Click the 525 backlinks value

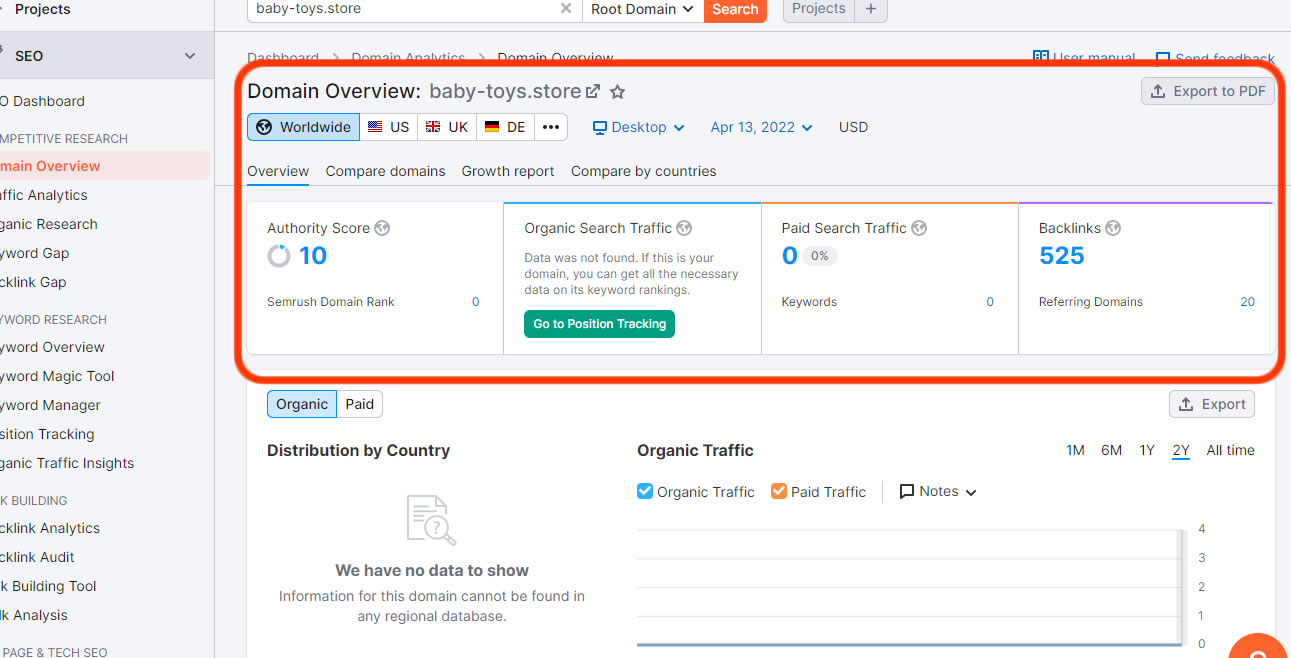click(1062, 256)
